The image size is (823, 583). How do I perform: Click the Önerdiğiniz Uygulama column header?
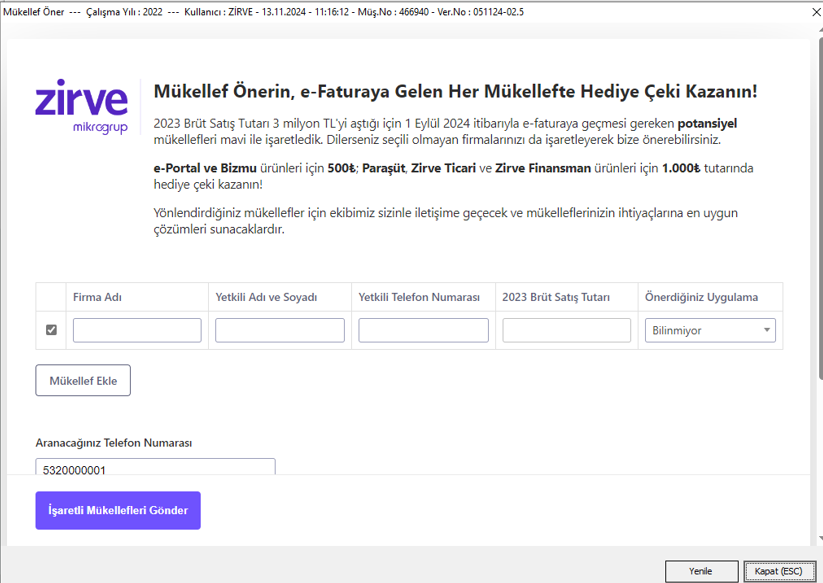click(x=701, y=297)
